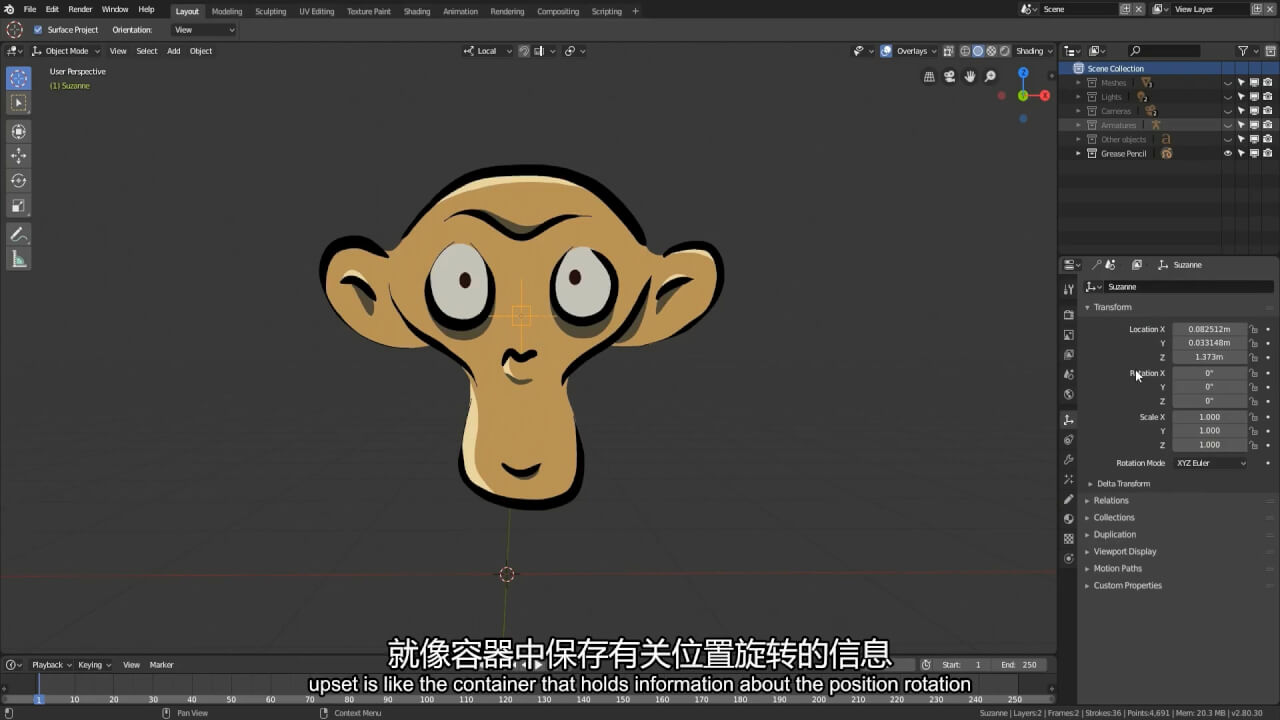Toggle the Surface Project checkbox
The width and height of the screenshot is (1280, 720).
coord(38,30)
